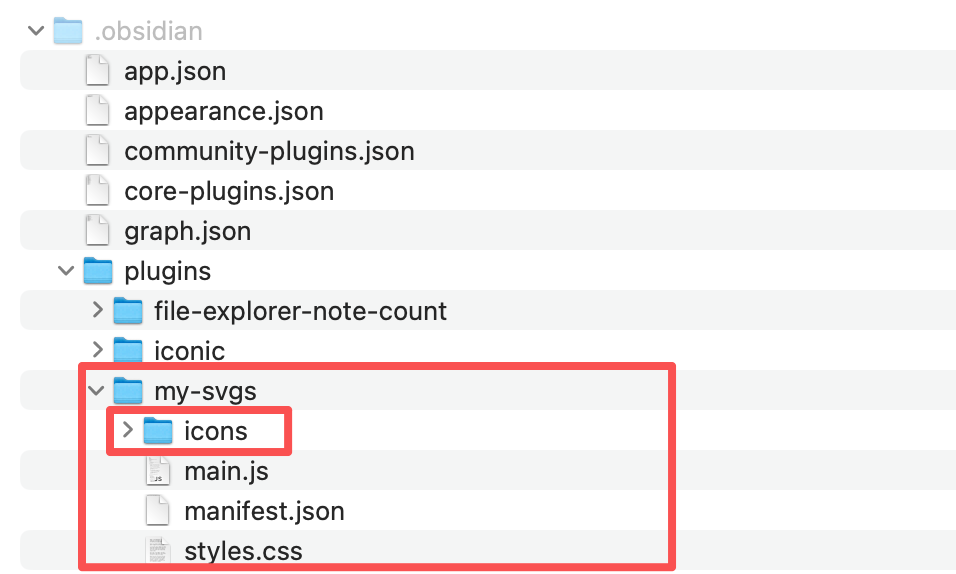956x574 pixels.
Task: Click the icons subfolder icon
Action: point(158,431)
